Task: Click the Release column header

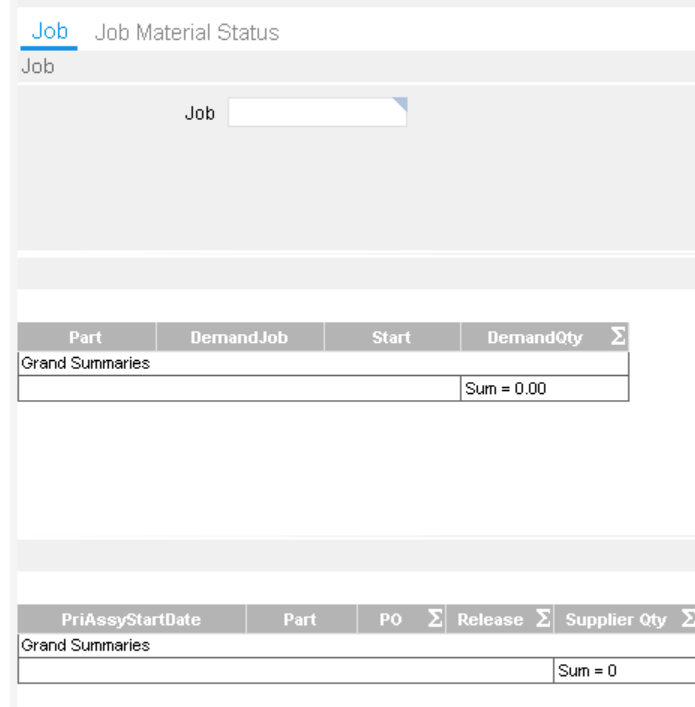Action: click(490, 620)
